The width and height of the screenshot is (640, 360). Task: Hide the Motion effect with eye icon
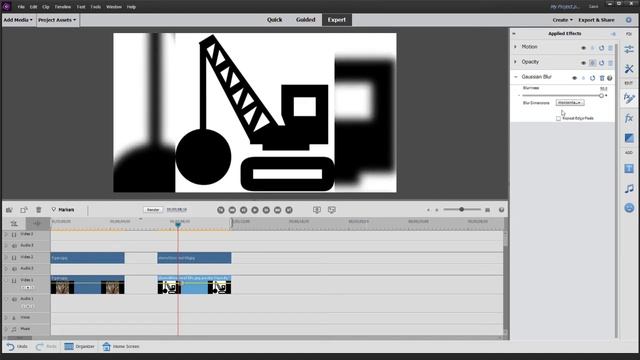(x=583, y=48)
